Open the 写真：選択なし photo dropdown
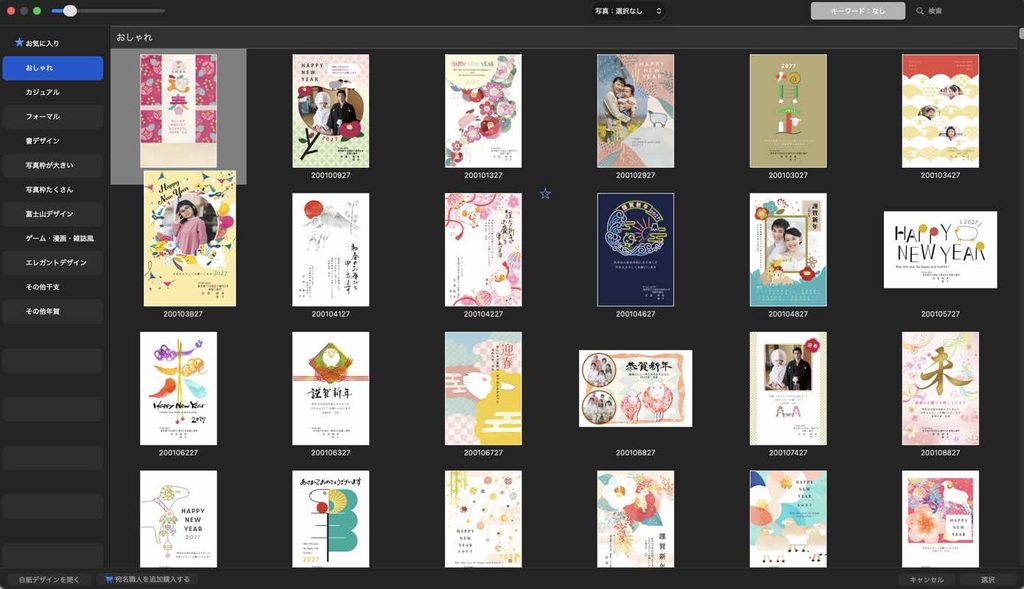 click(x=628, y=11)
